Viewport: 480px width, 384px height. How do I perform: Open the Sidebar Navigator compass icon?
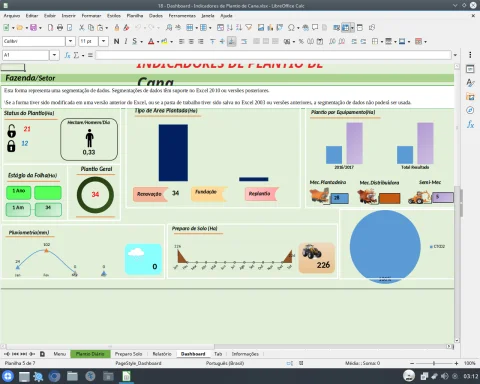[x=470, y=110]
